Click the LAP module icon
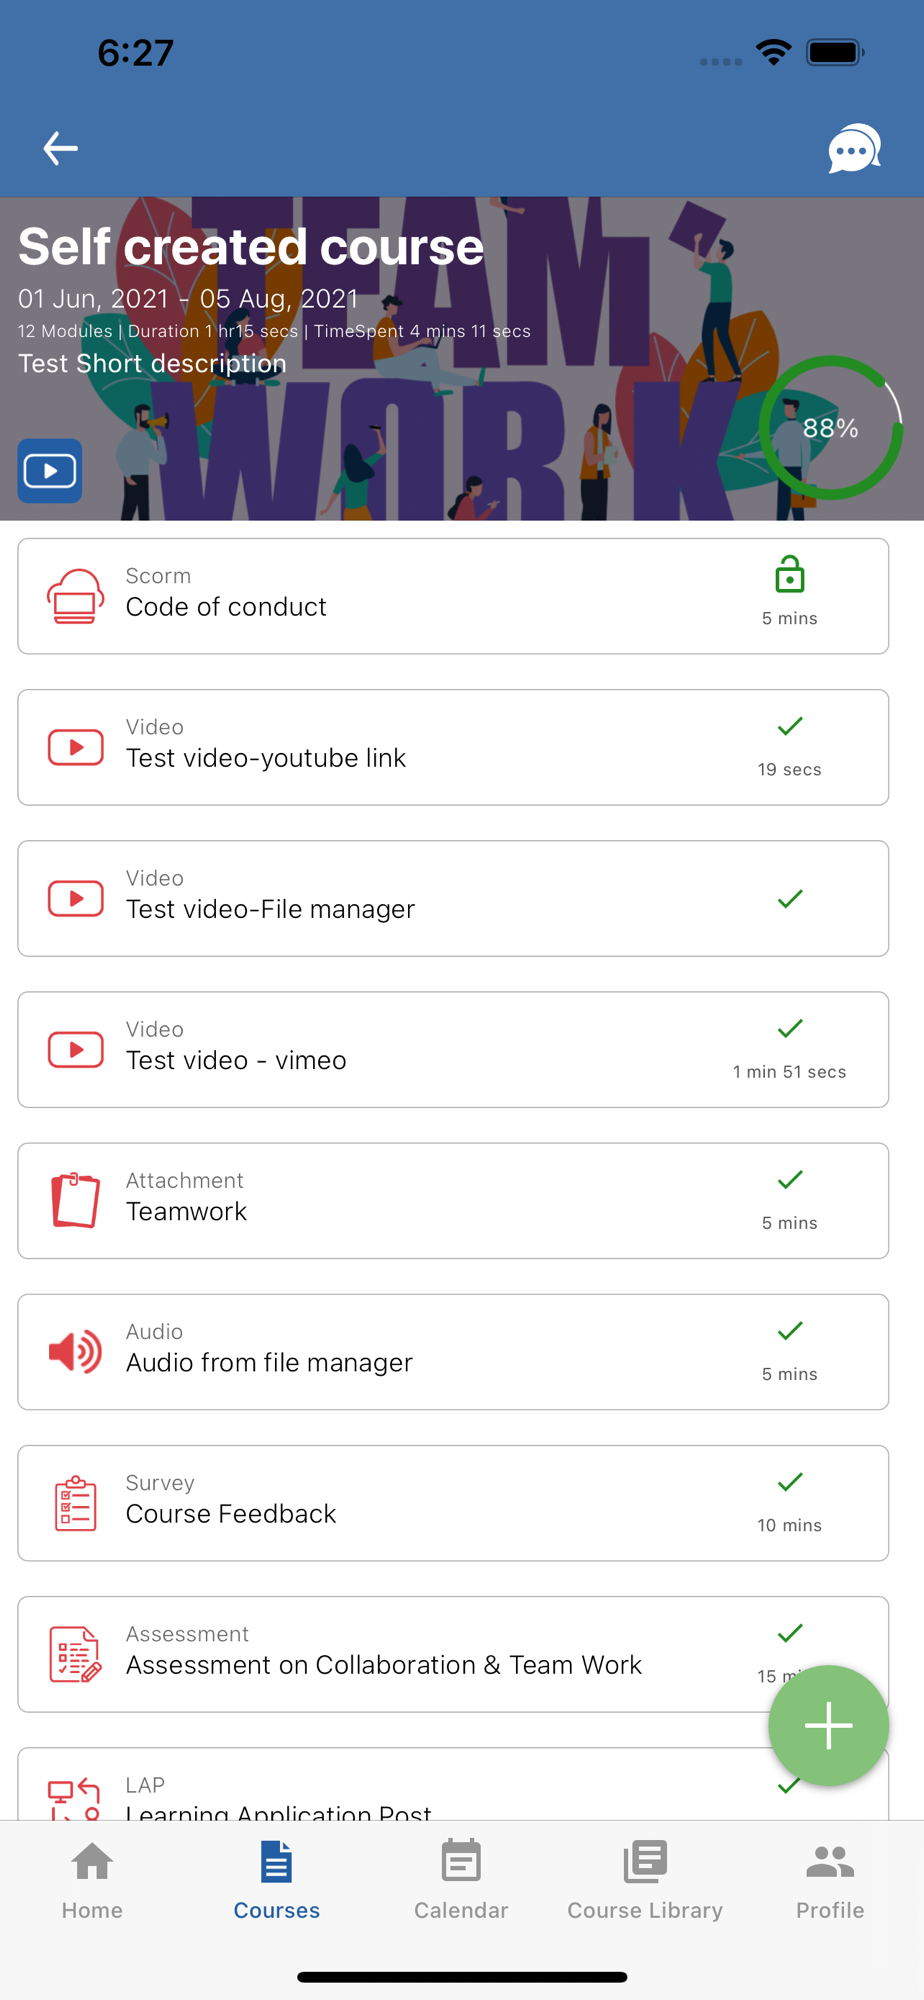Screen dimensions: 924x2000 (76, 1798)
